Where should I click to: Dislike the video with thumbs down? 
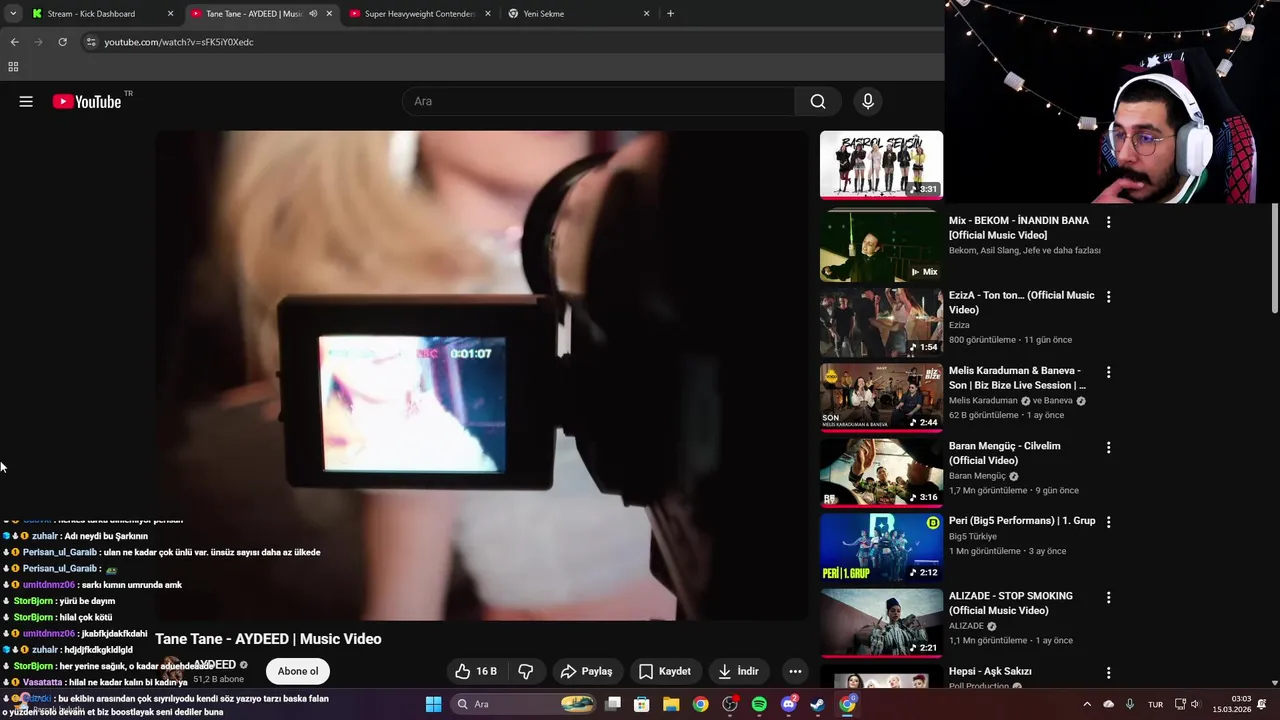click(526, 671)
